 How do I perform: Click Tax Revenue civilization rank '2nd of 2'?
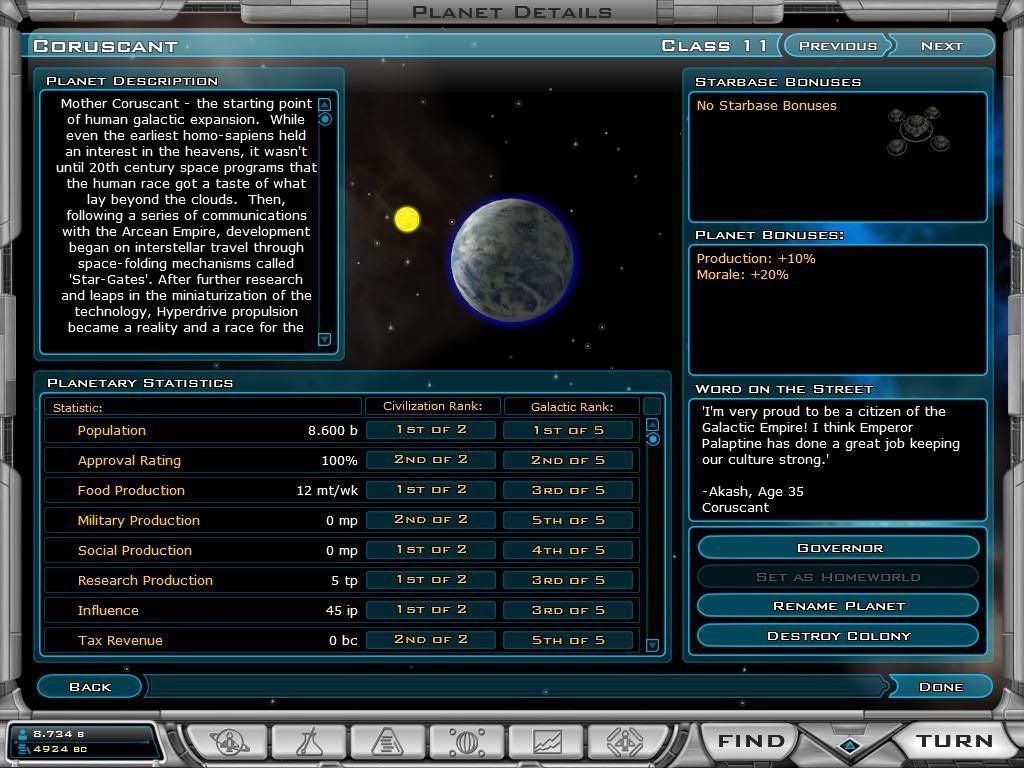(x=431, y=639)
